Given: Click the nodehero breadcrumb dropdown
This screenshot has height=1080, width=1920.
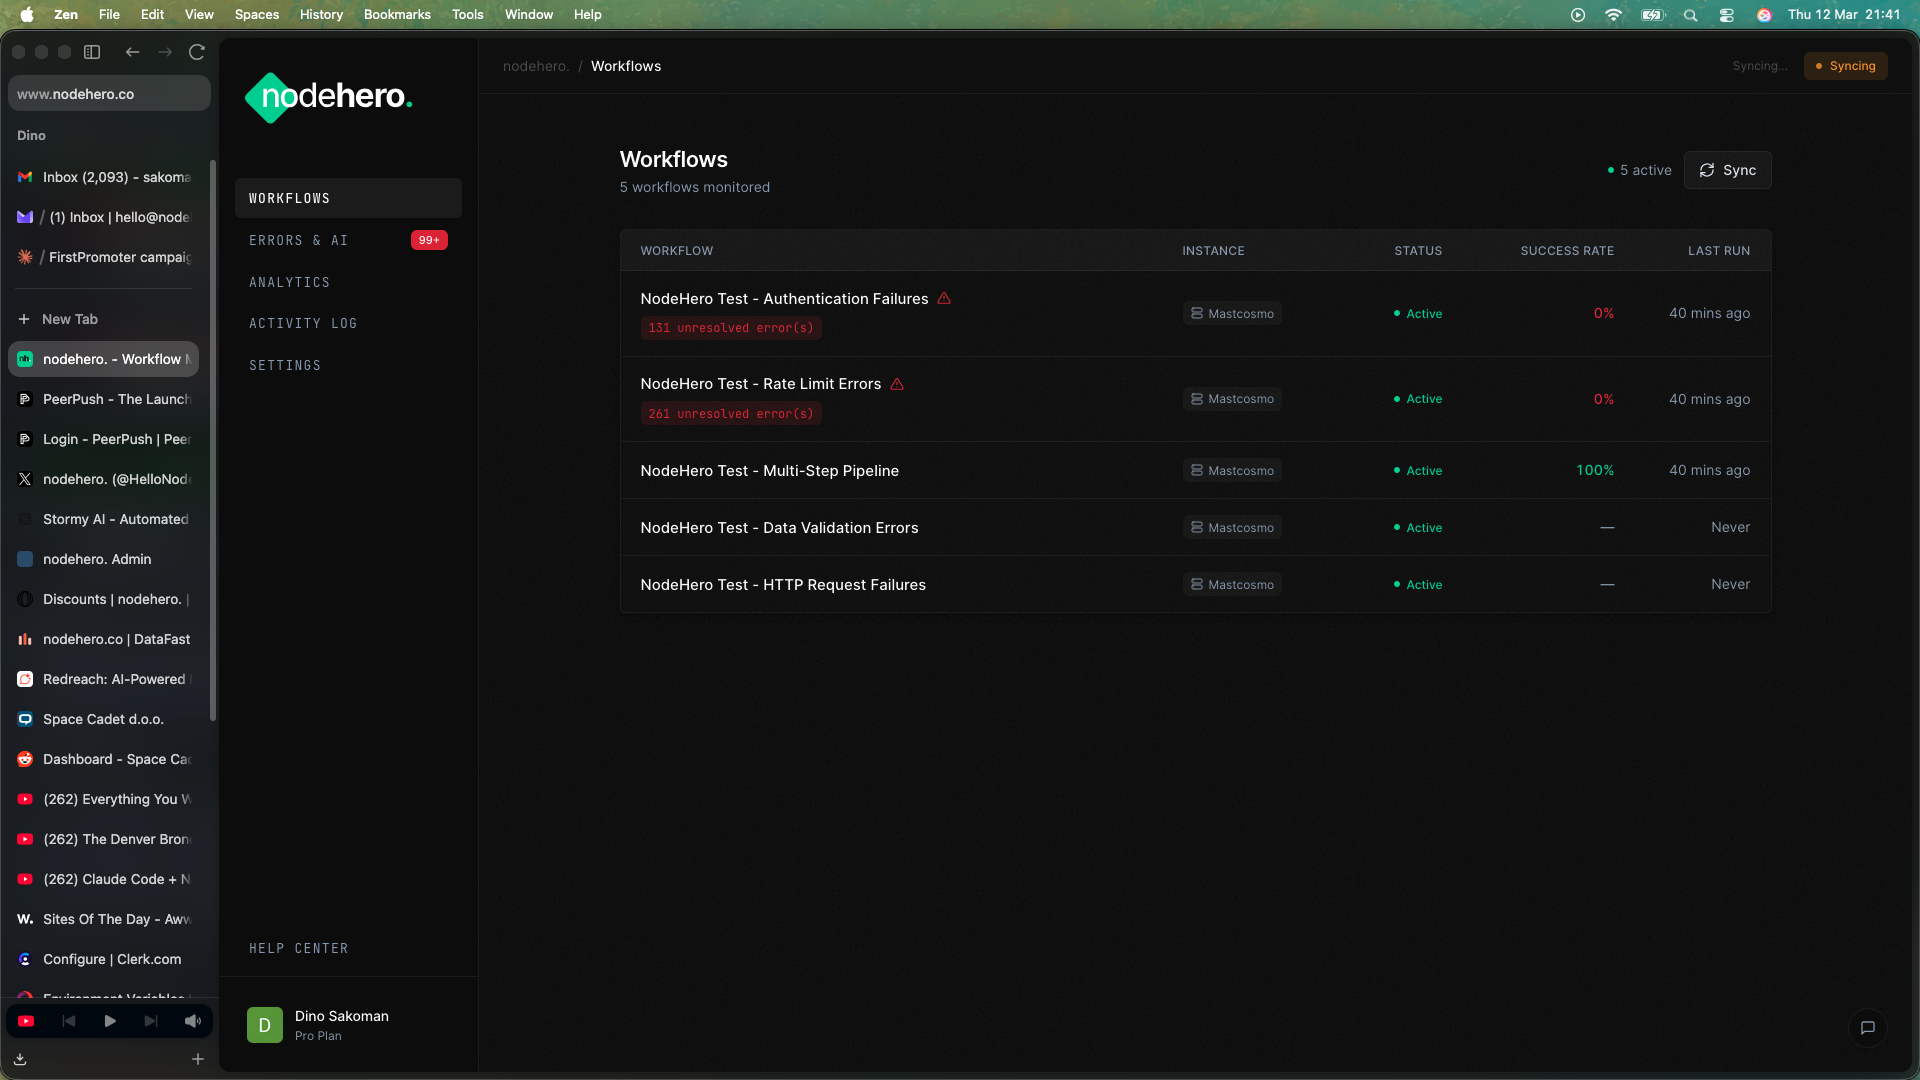Looking at the screenshot, I should click(x=537, y=66).
